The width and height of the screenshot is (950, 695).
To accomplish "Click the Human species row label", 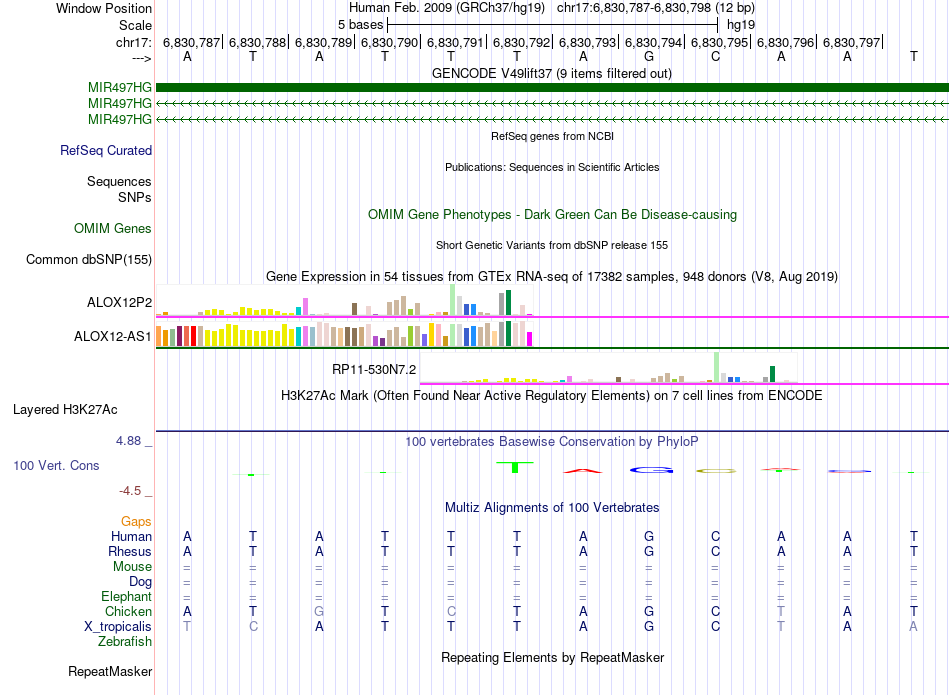I will 131,536.
